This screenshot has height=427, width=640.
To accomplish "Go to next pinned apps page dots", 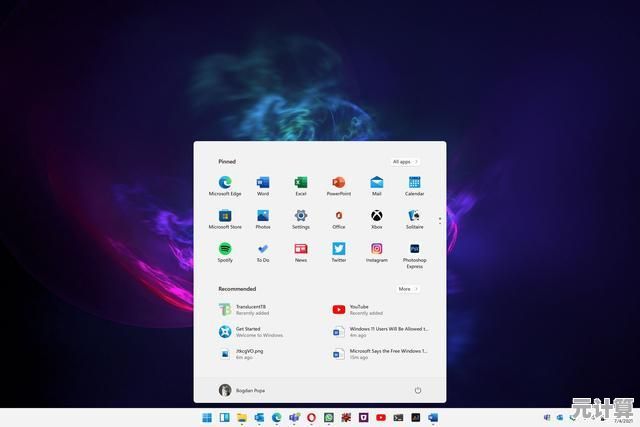I will (440, 221).
